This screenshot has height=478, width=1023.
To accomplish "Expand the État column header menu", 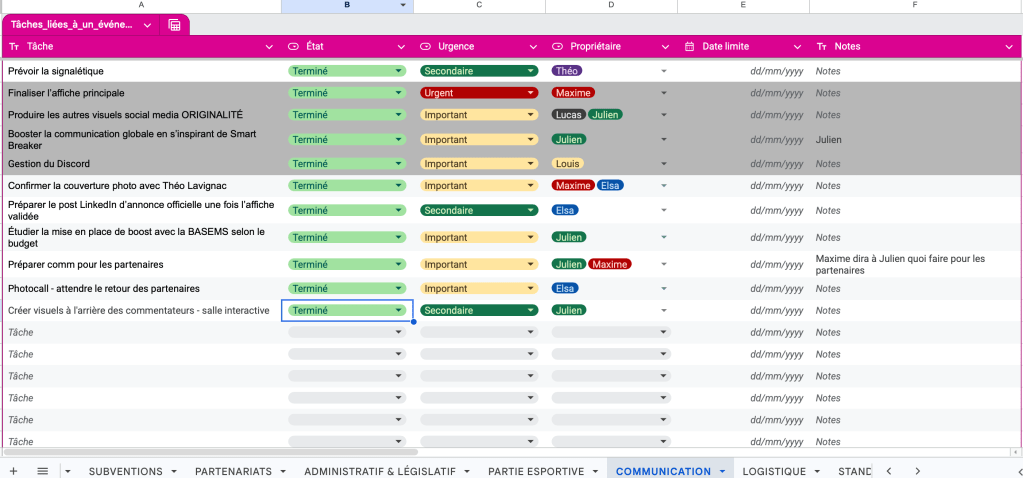I will (401, 47).
